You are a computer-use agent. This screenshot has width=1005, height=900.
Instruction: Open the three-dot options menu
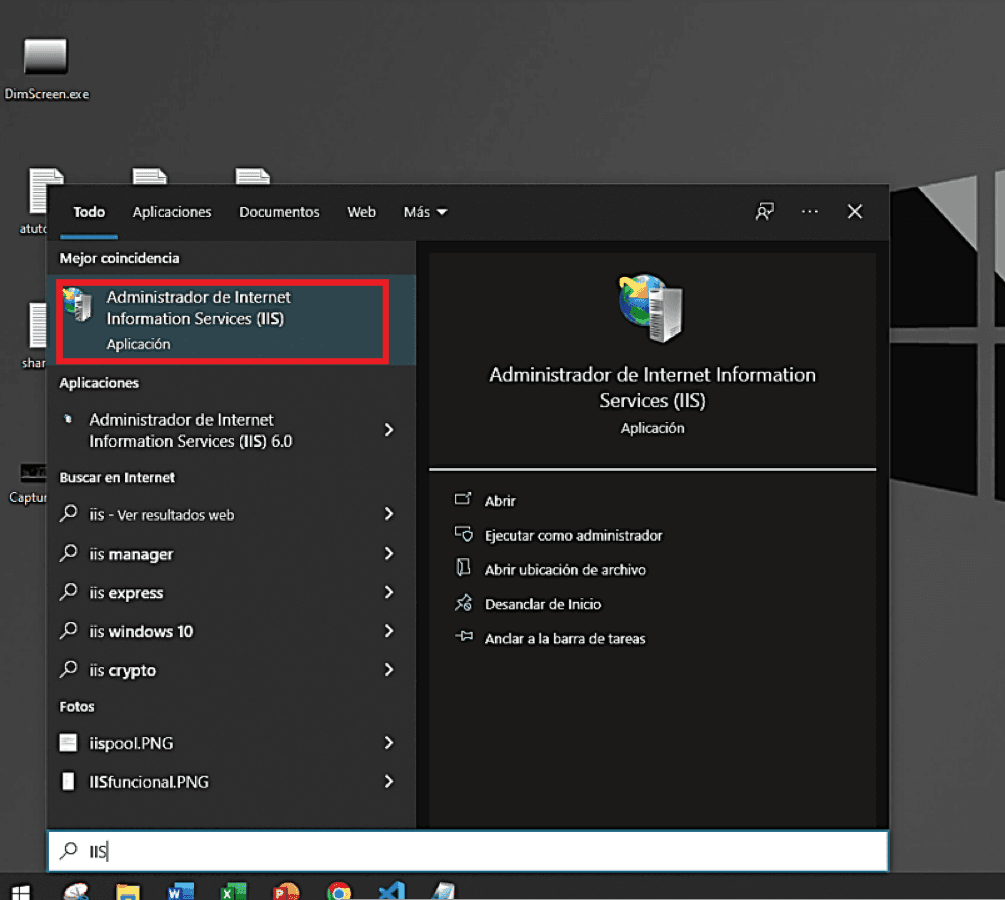pyautogui.click(x=810, y=212)
